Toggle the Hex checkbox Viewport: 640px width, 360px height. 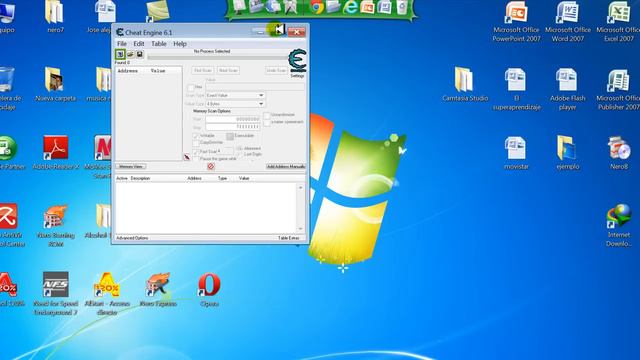coord(191,87)
